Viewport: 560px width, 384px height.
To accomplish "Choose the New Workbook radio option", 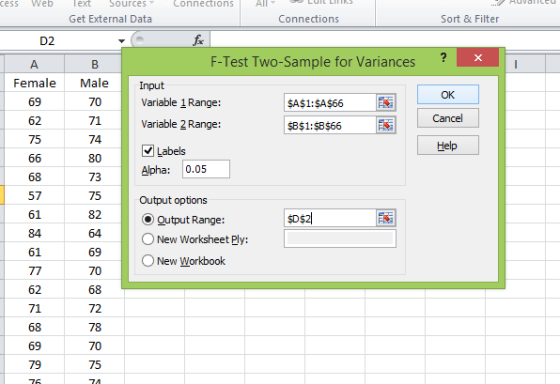I will point(148,261).
